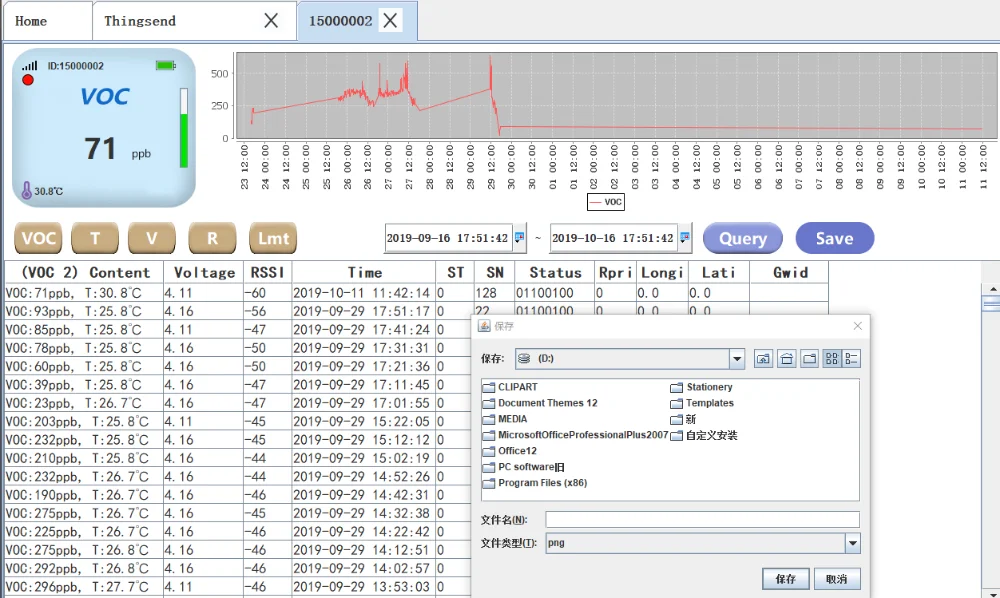The width and height of the screenshot is (1000, 598).
Task: Select row with time 2019-09-29 14:02:57
Action: tap(237, 569)
